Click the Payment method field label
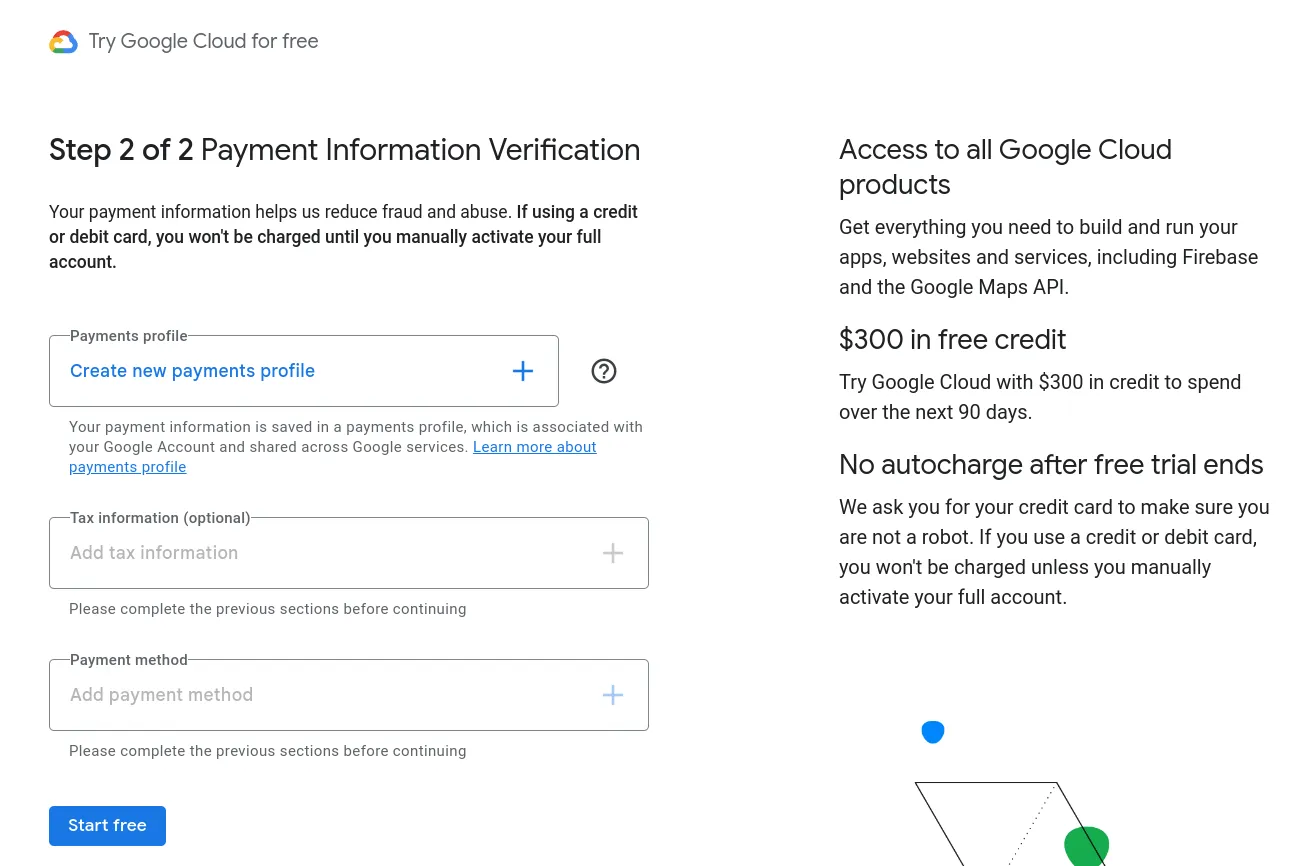The height and width of the screenshot is (866, 1305). pos(129,660)
